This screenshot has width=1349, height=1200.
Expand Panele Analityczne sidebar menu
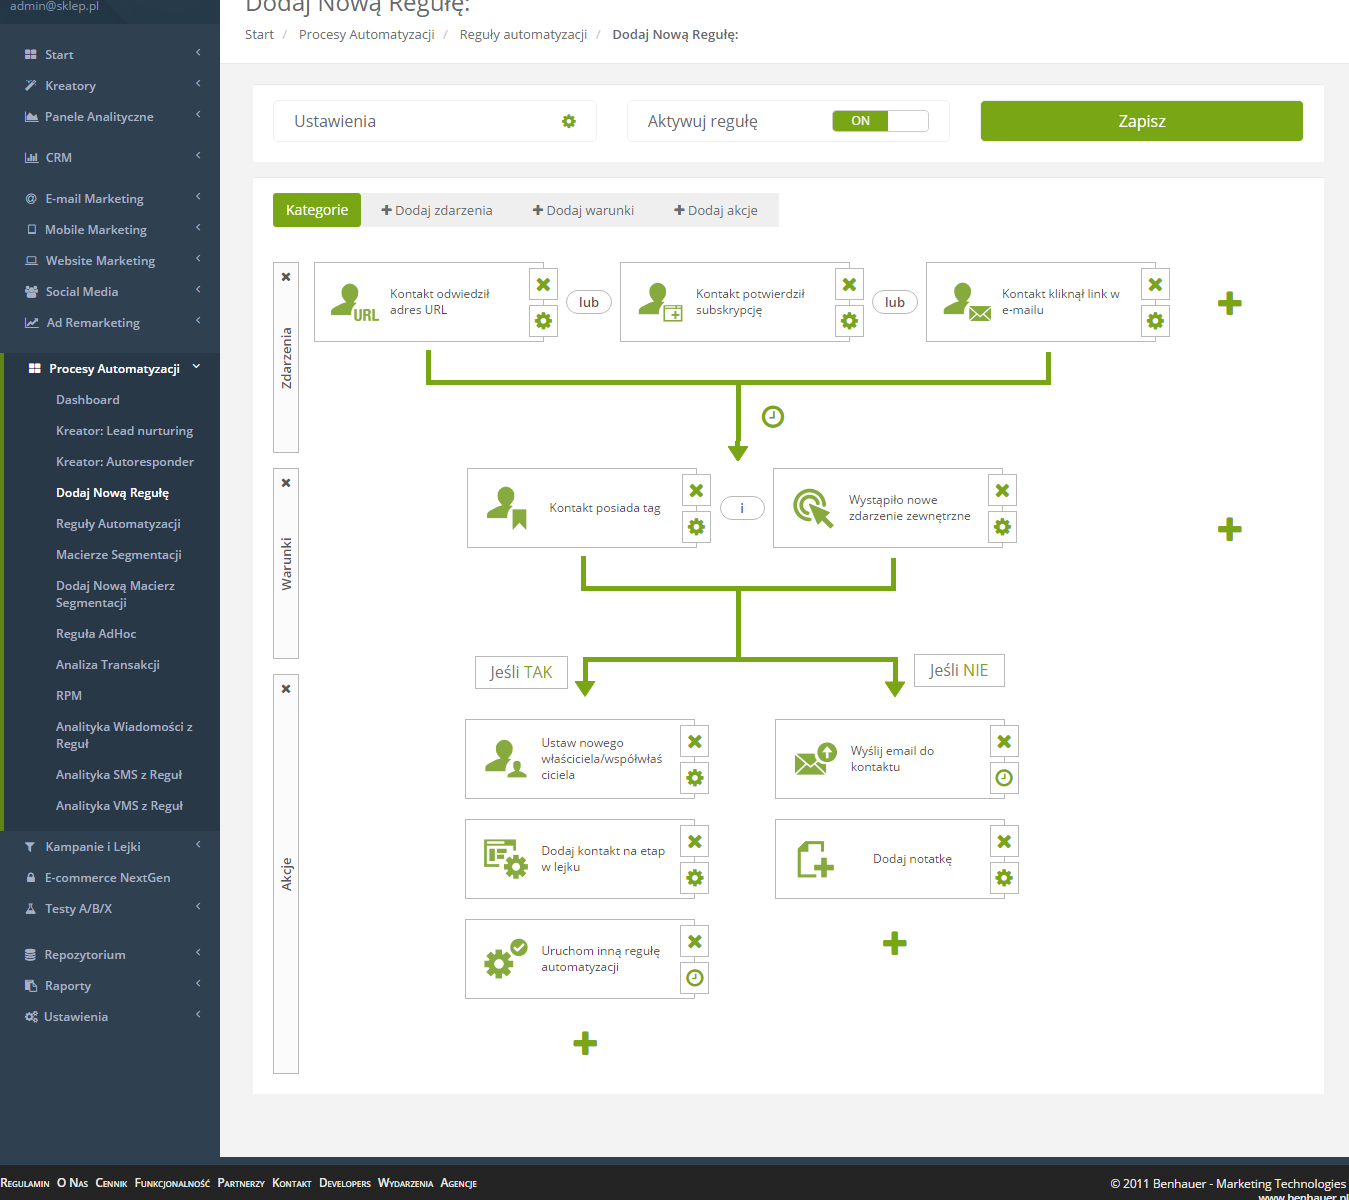pyautogui.click(x=110, y=116)
